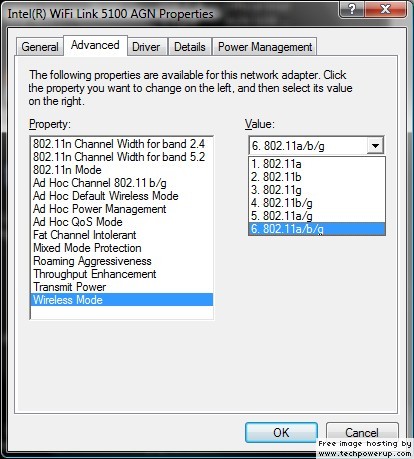Screen dimensions: 414x459
Task: Open the General tab
Action: pos(40,47)
